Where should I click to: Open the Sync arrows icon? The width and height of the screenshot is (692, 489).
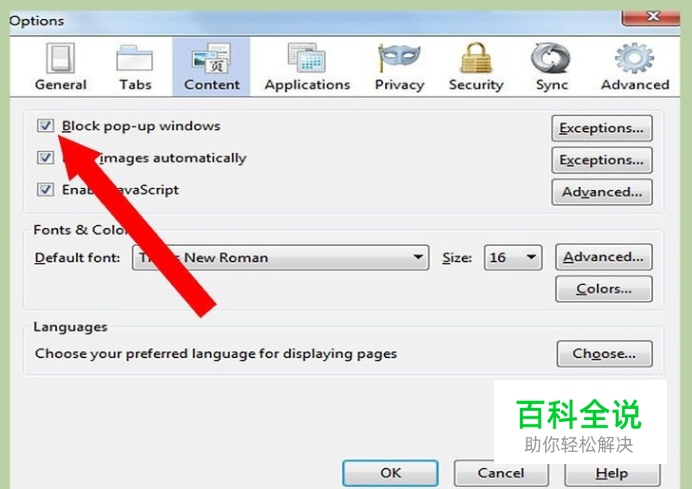tap(550, 58)
